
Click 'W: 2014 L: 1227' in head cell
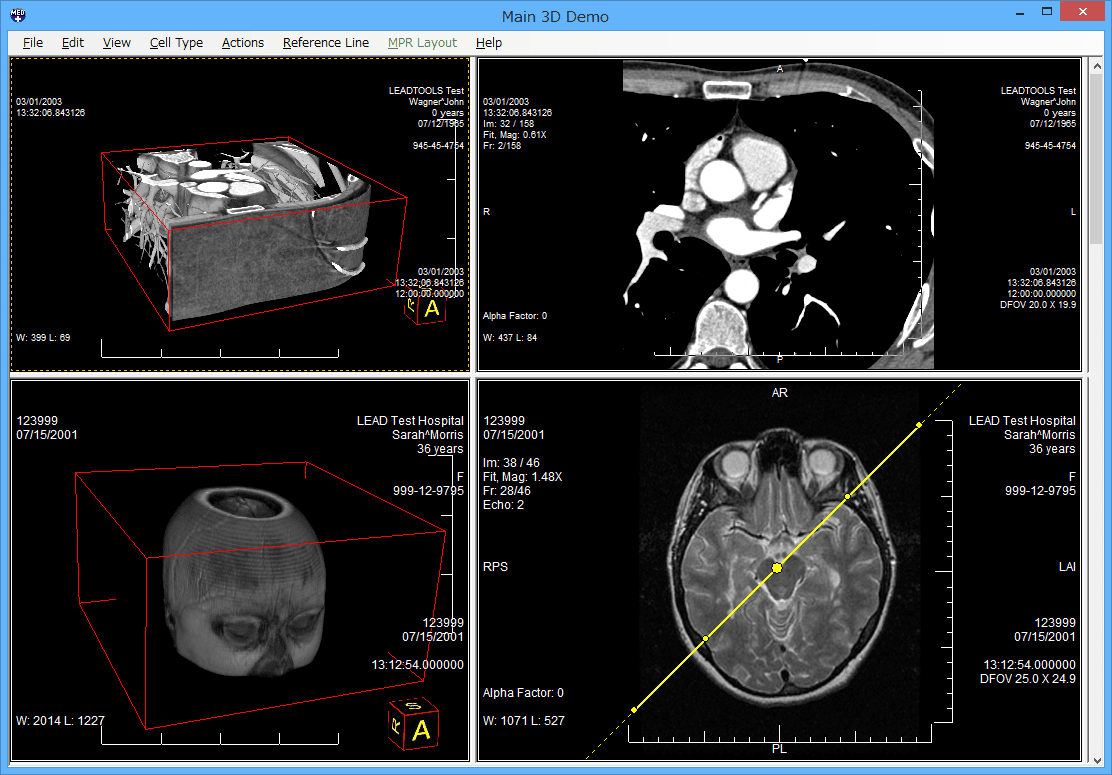(60, 720)
